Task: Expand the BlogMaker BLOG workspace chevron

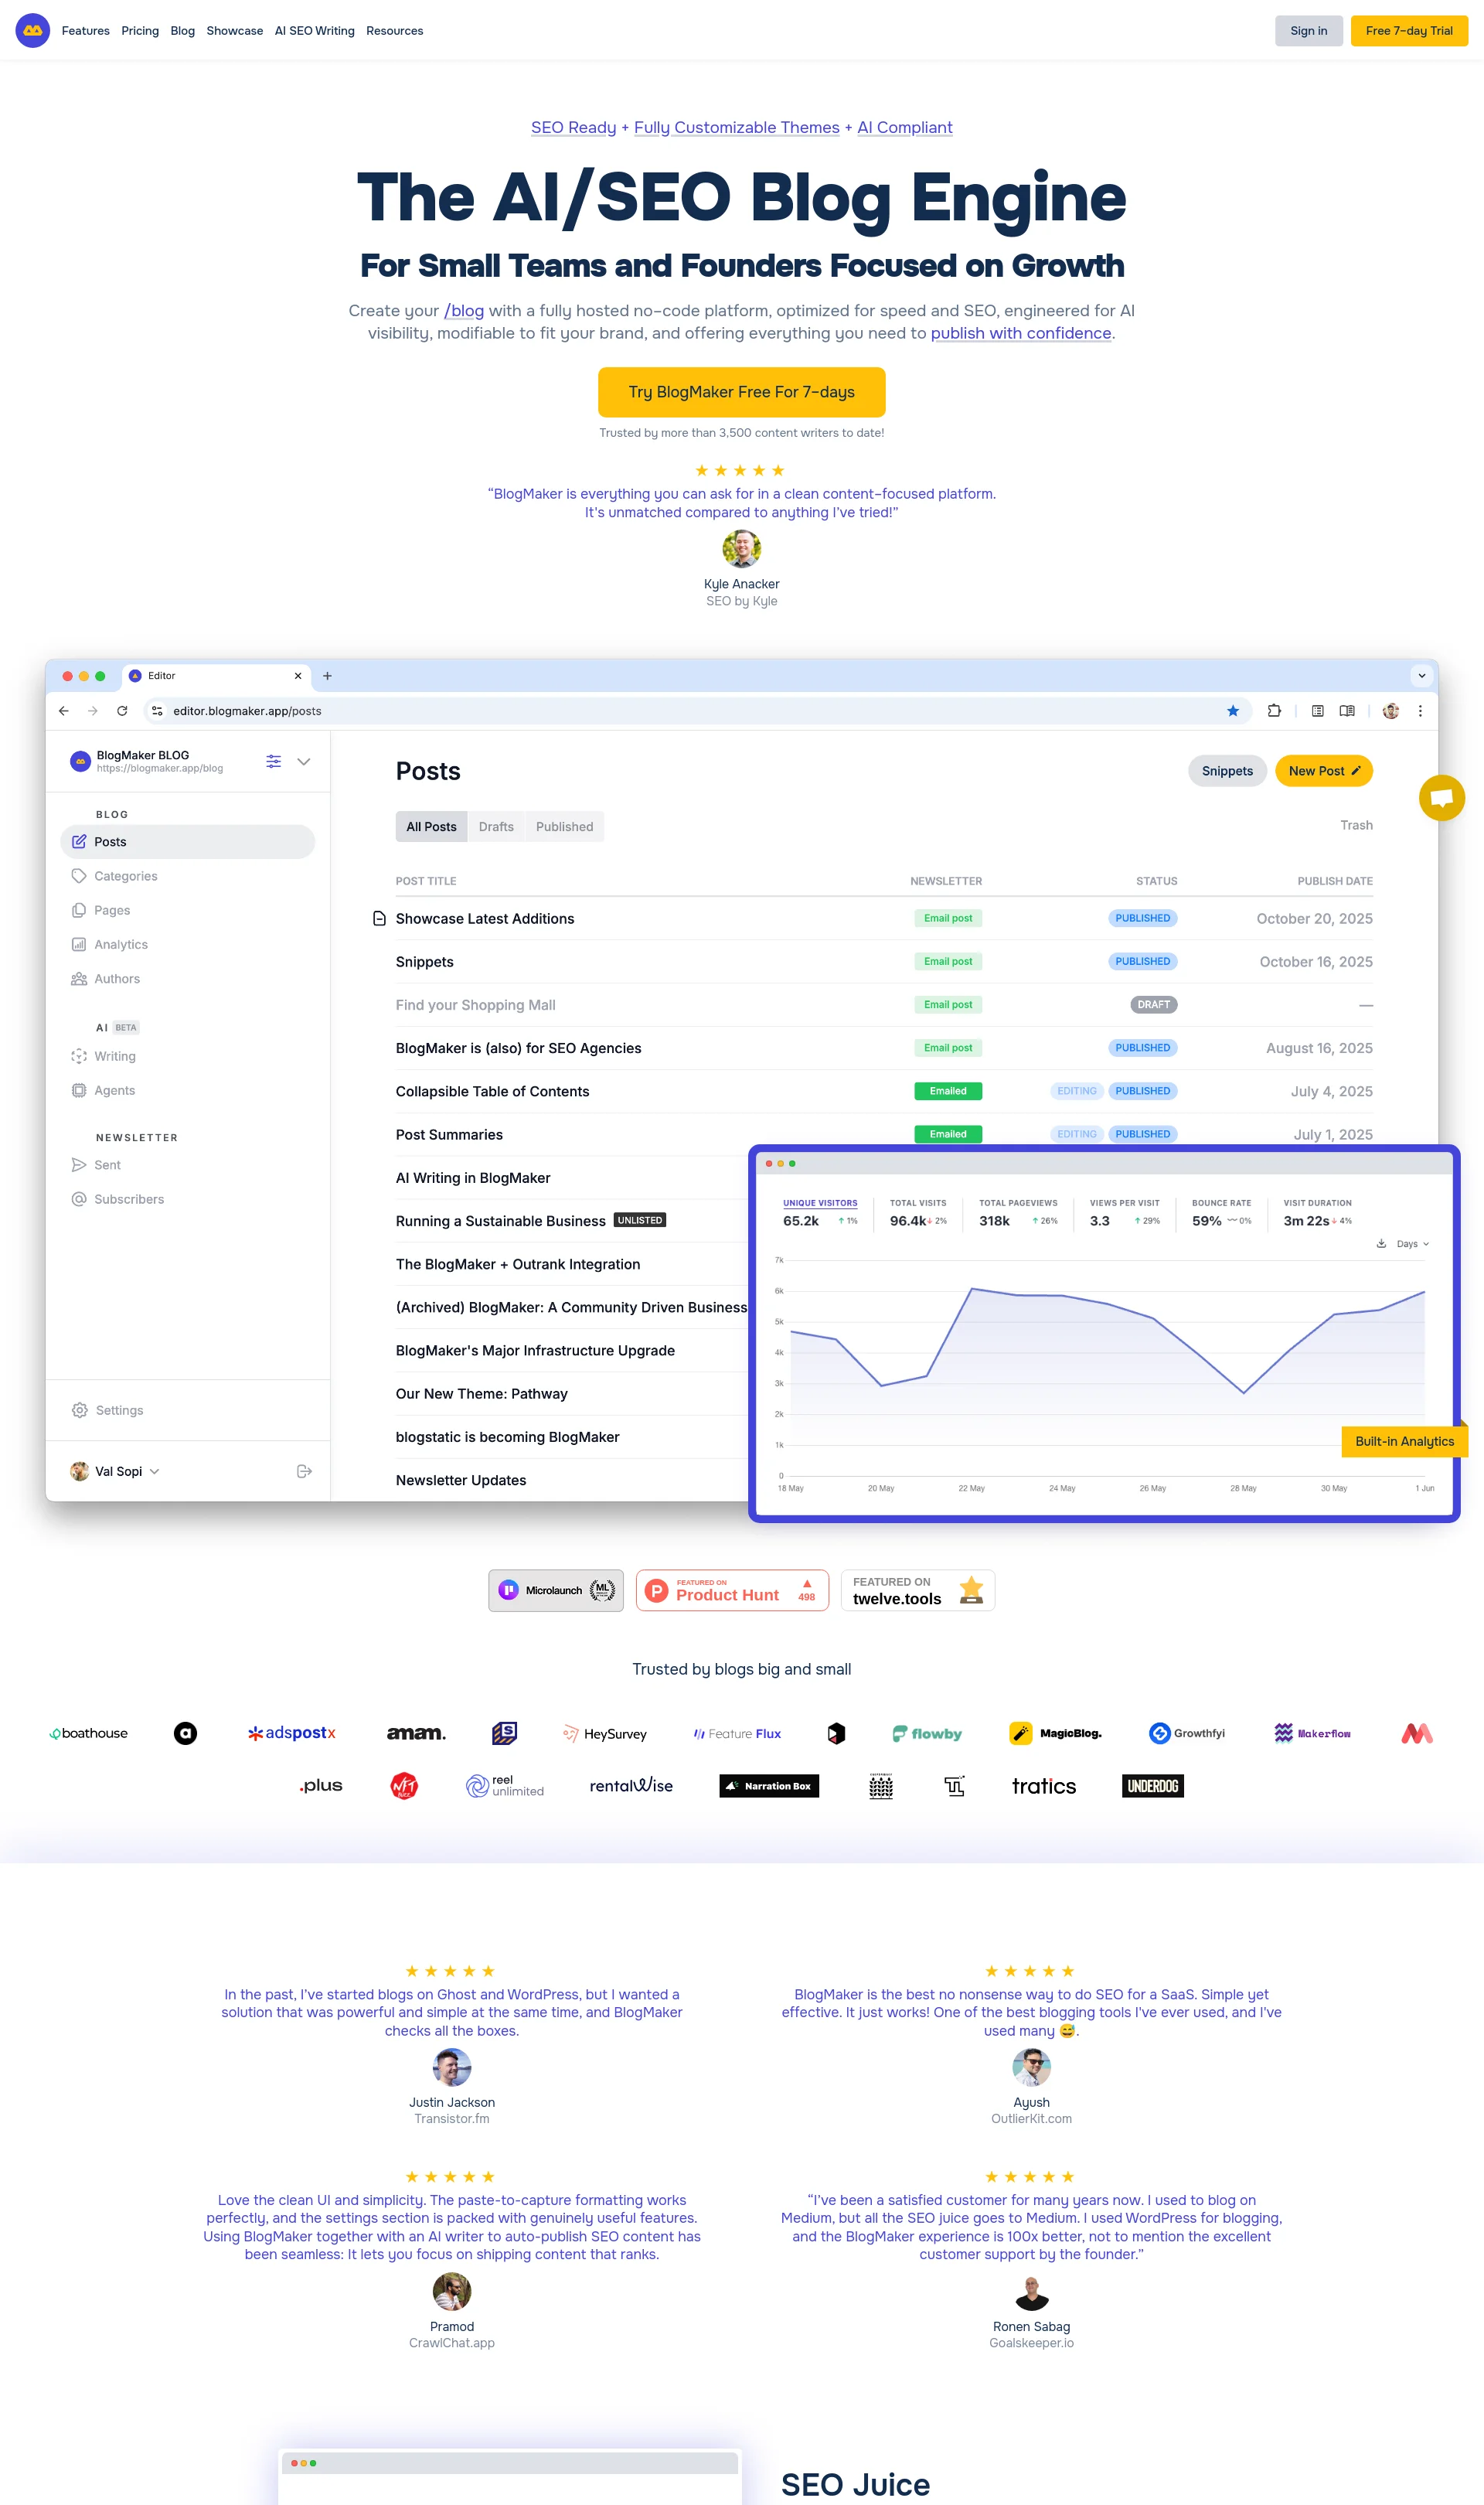Action: click(304, 761)
